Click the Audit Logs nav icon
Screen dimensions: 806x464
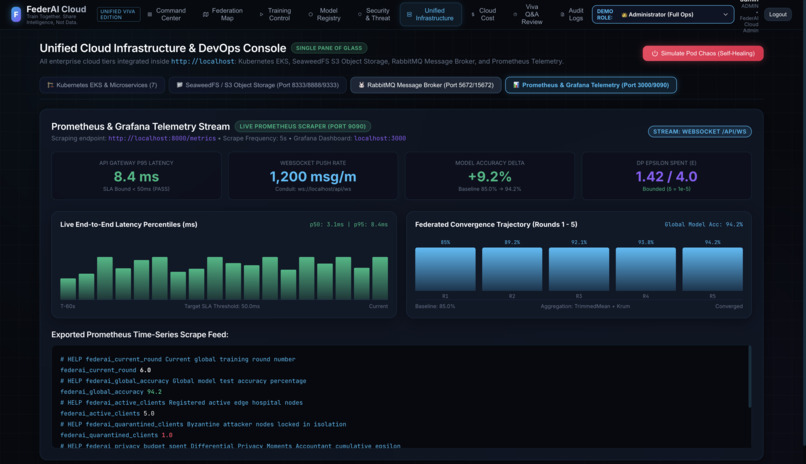pos(562,14)
